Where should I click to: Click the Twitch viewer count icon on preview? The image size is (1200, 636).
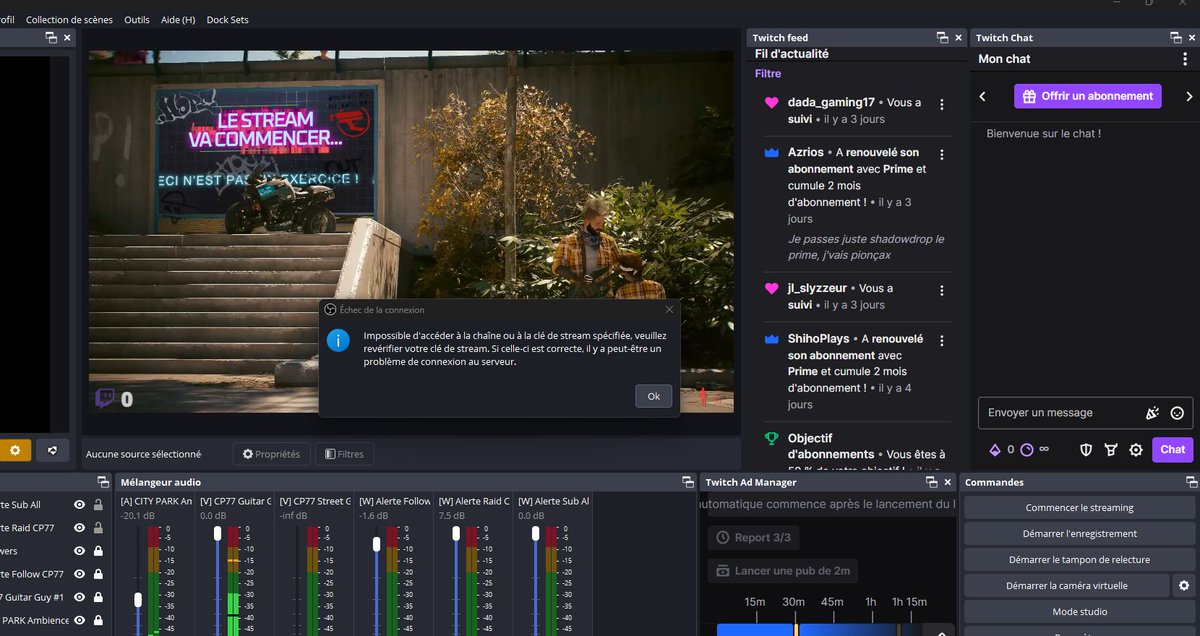tap(105, 399)
